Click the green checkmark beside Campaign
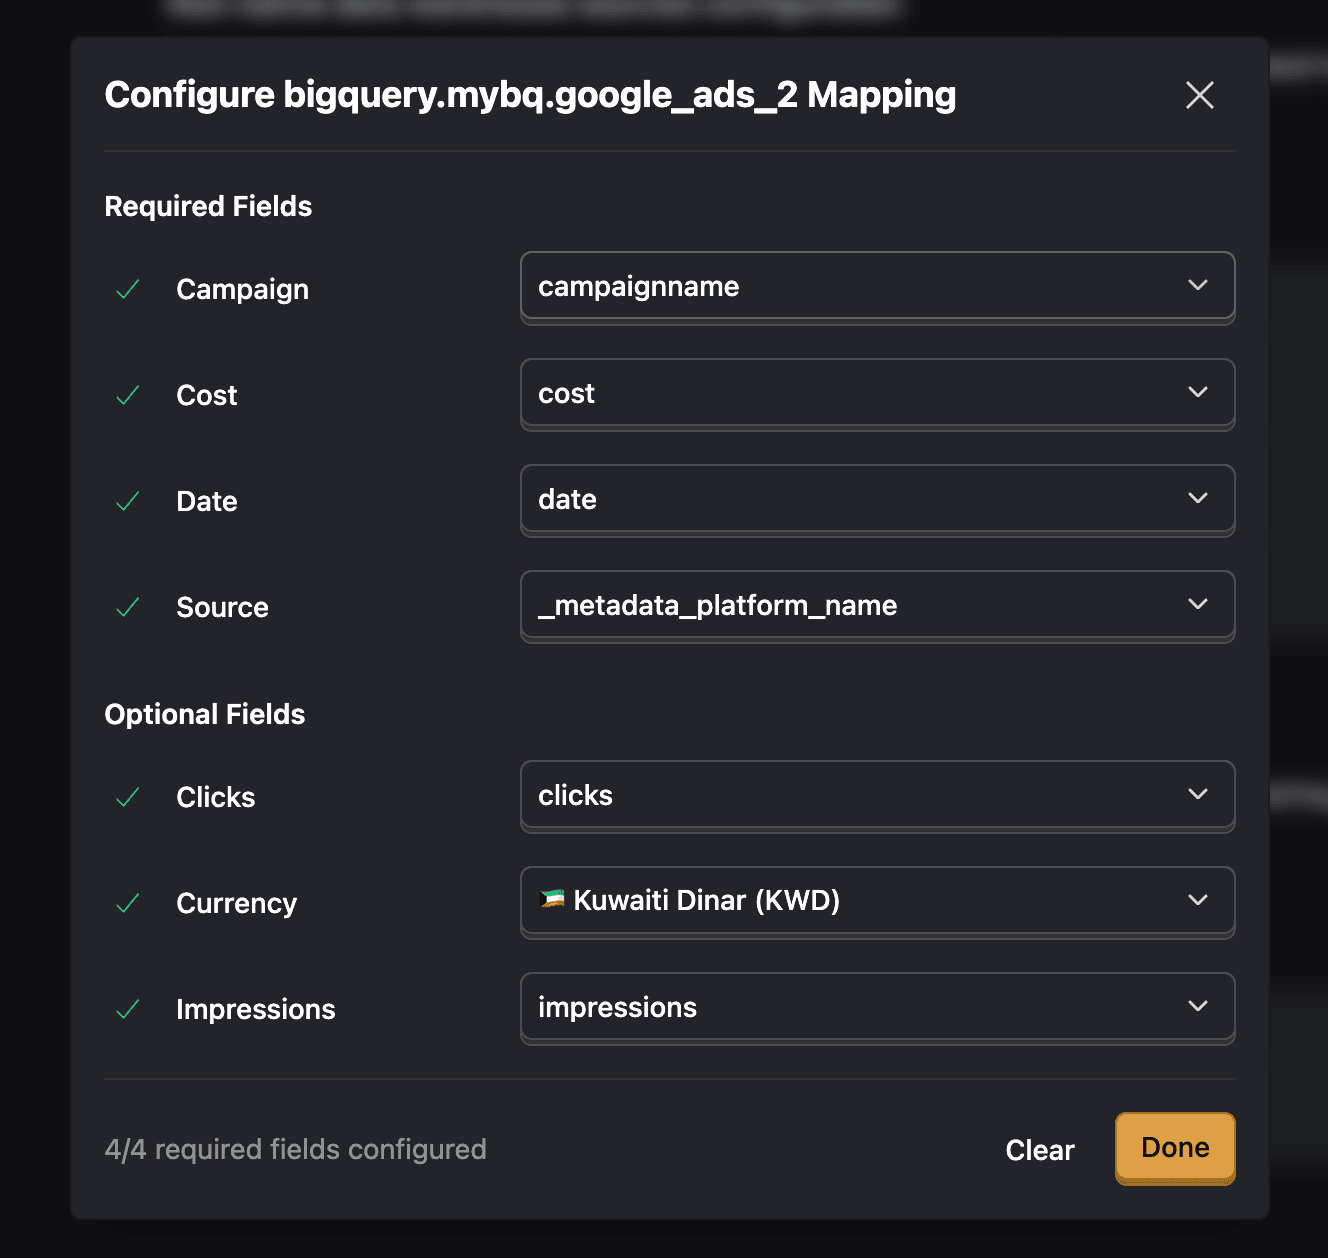 (x=128, y=290)
